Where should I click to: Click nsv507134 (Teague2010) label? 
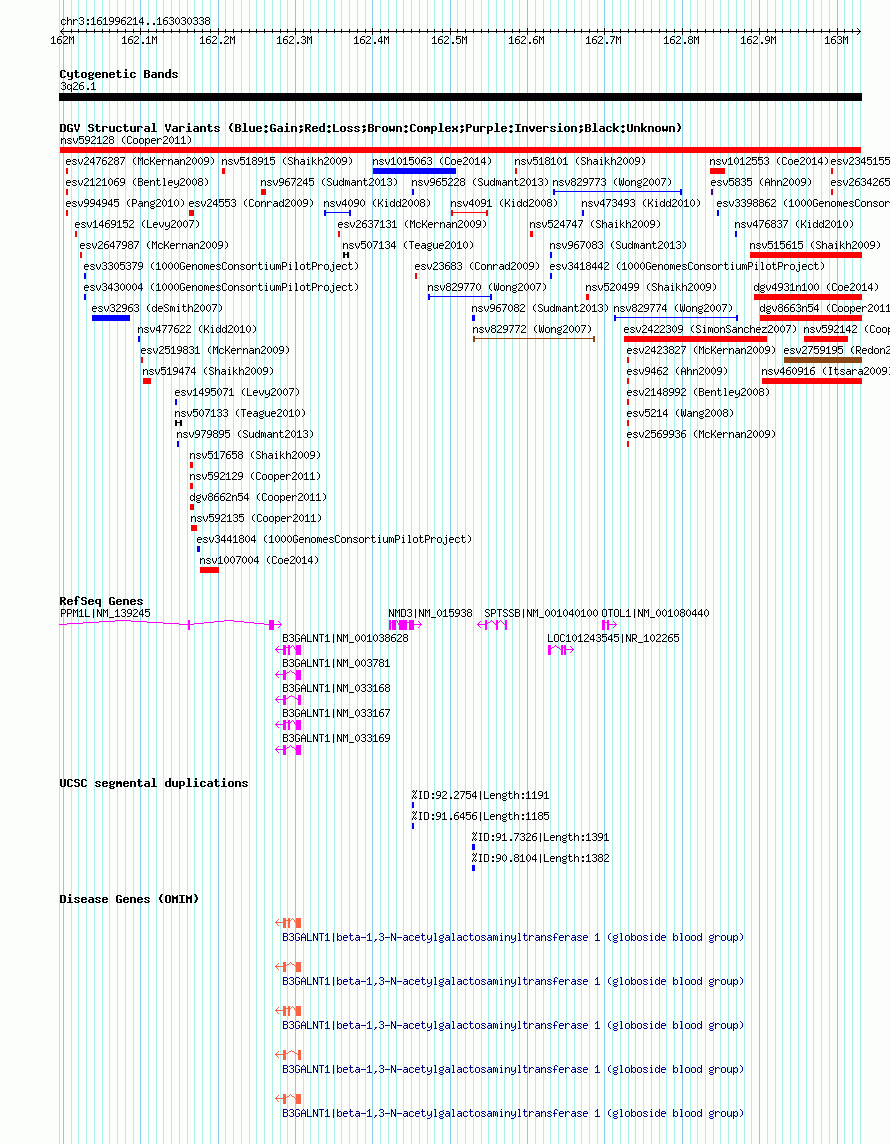408,246
